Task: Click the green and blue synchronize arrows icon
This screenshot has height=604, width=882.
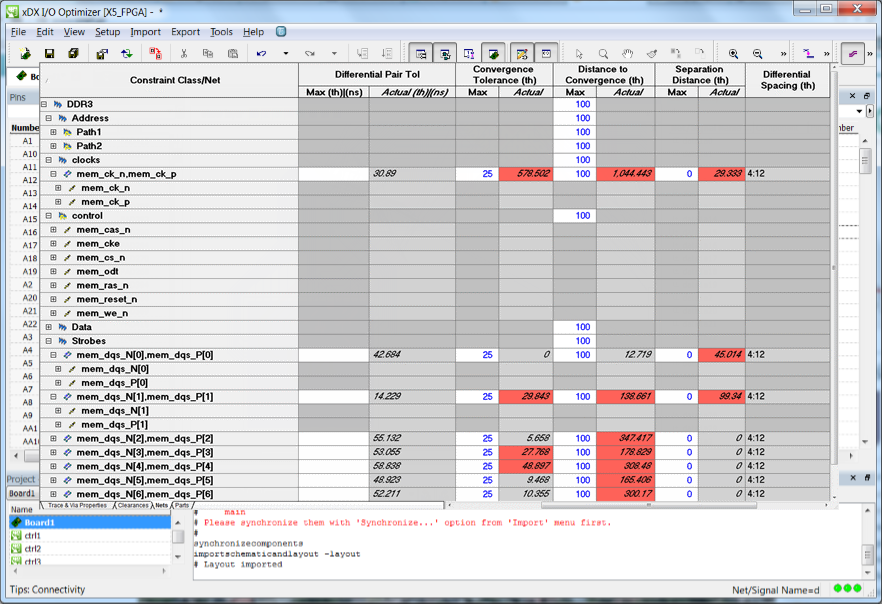Action: tap(127, 53)
